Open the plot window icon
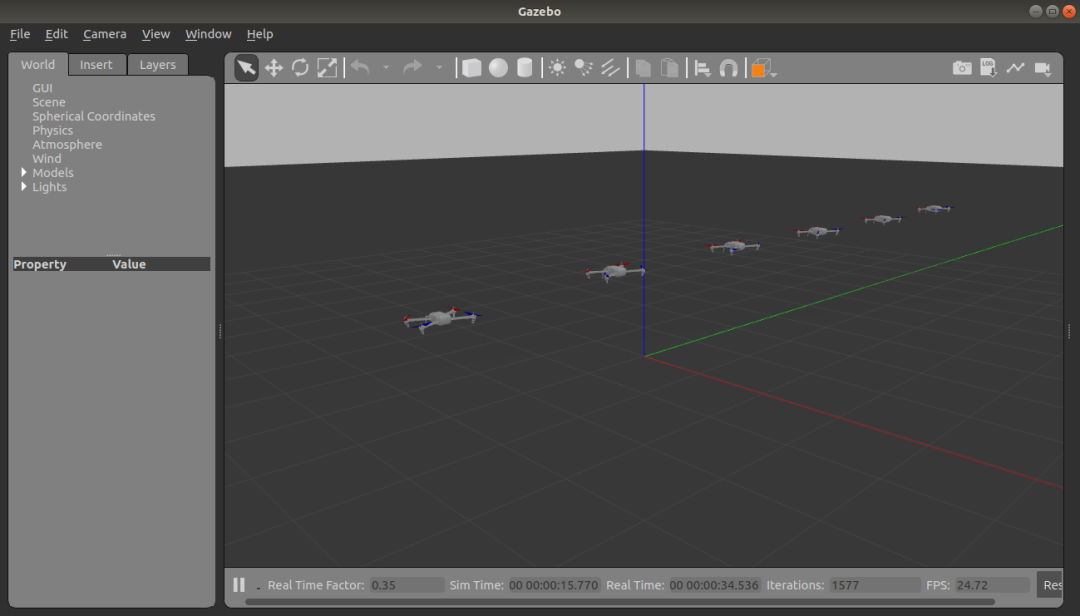This screenshot has height=616, width=1080. pos(1015,68)
